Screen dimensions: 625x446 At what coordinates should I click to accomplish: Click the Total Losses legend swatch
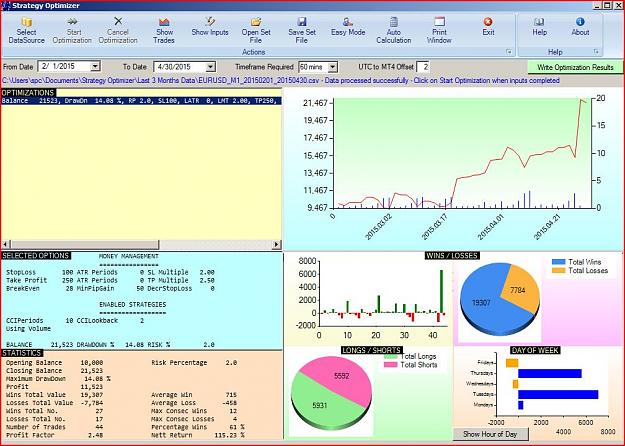point(558,271)
